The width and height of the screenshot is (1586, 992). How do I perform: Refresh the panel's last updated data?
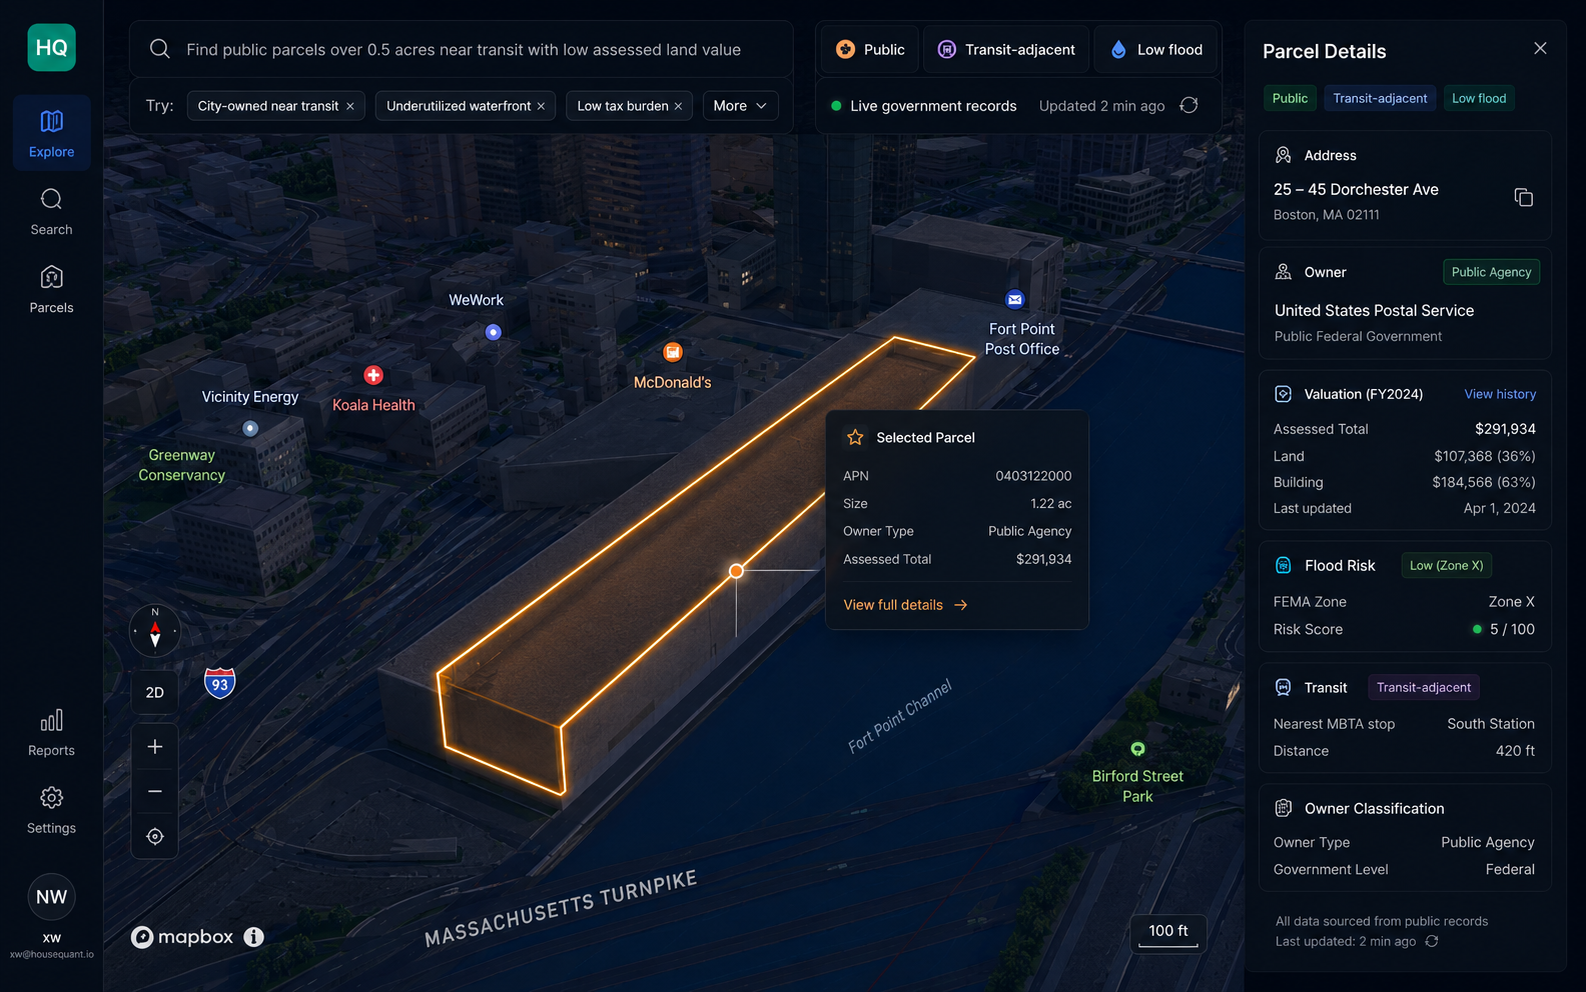click(1432, 941)
